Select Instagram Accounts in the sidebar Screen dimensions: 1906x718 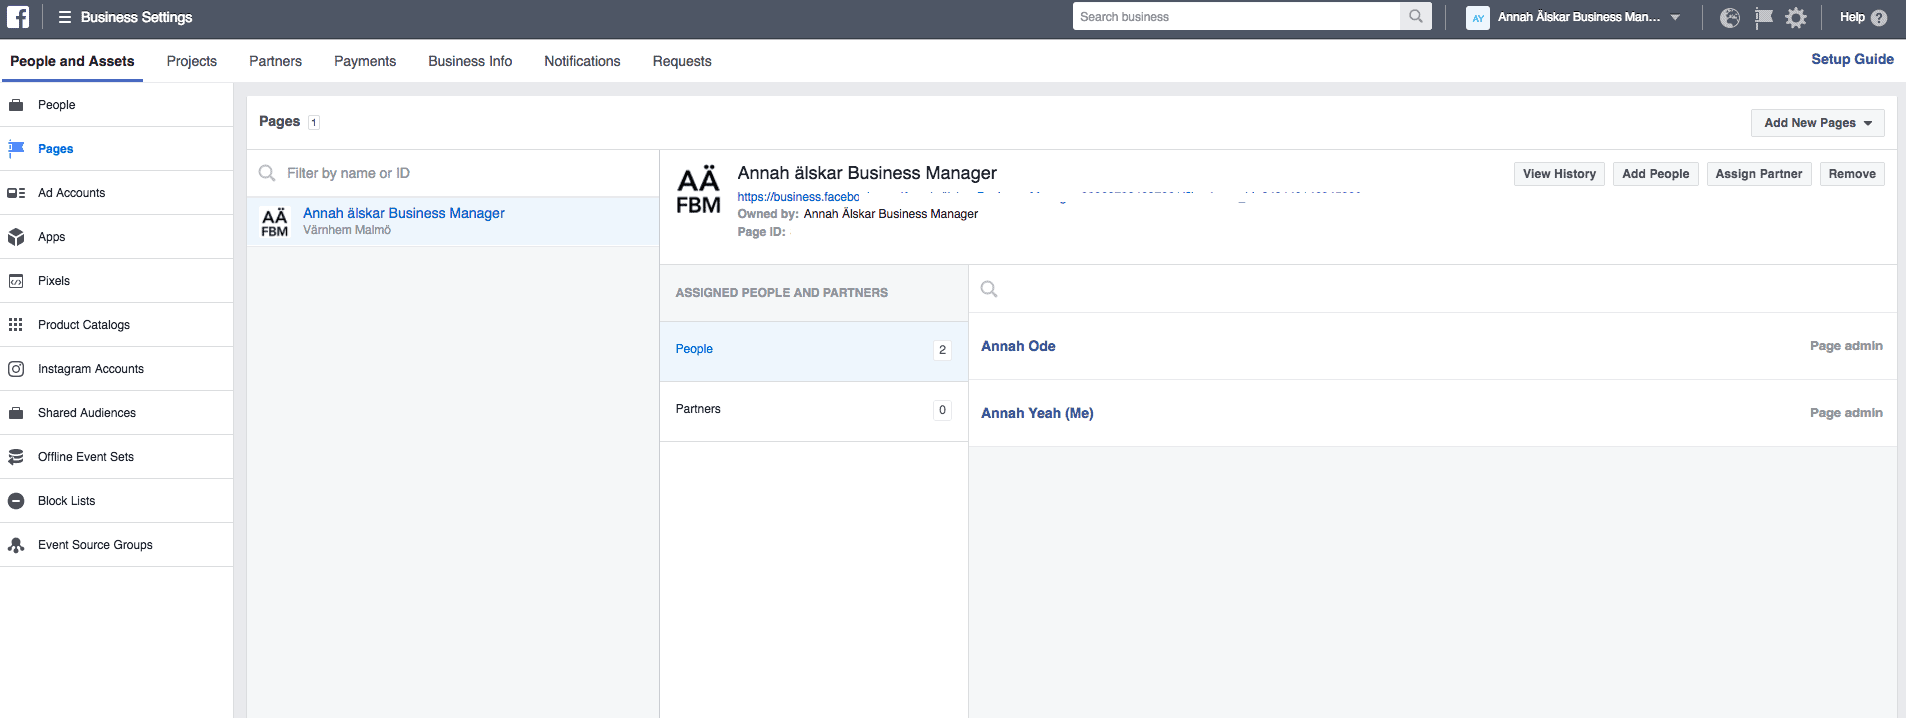[x=91, y=369]
